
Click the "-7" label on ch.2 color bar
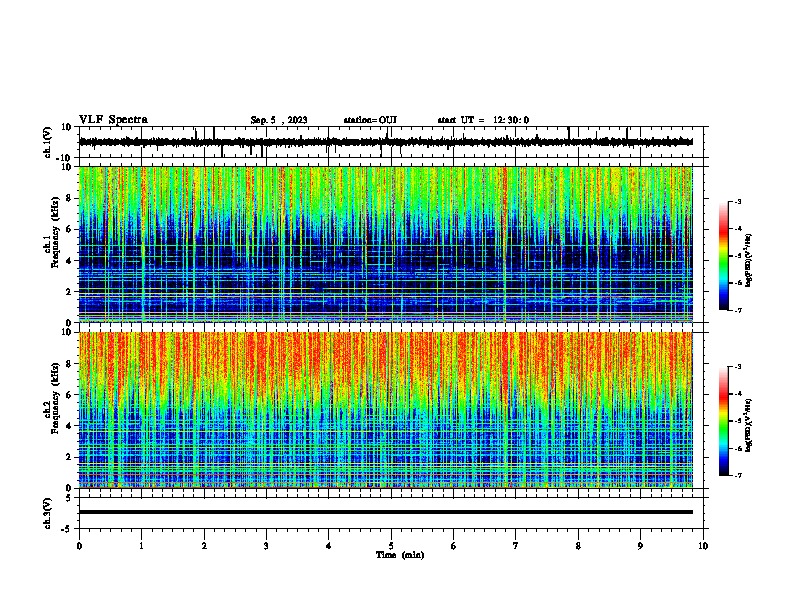[x=738, y=475]
